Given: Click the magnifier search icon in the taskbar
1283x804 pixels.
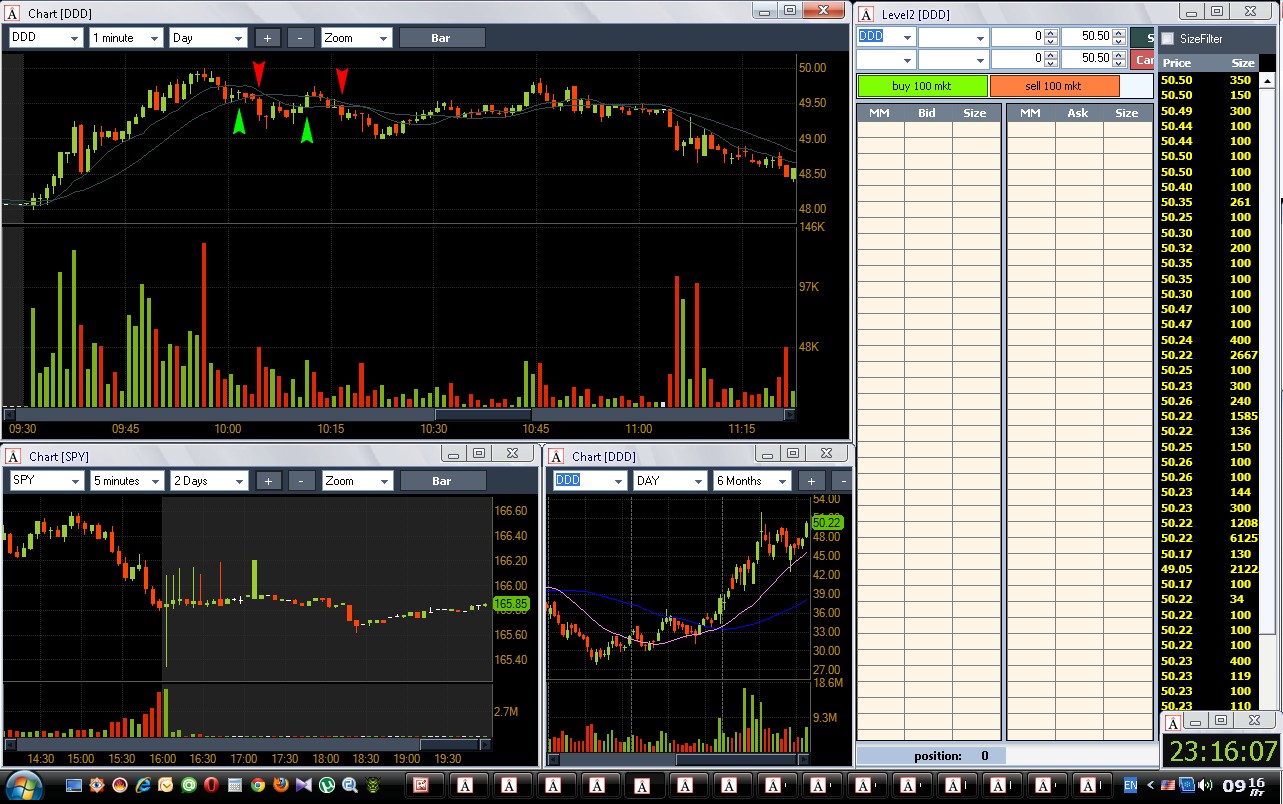Looking at the screenshot, I should [x=349, y=785].
